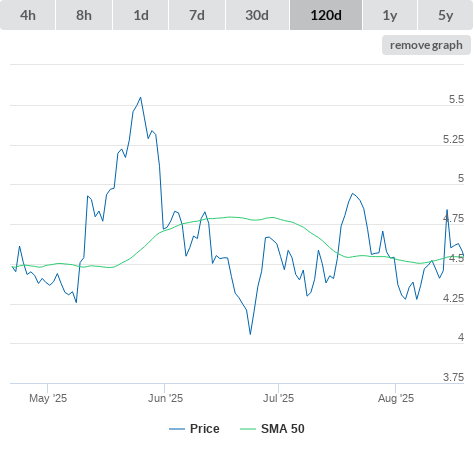Click the lowest price point near 4
The image size is (474, 455).
(x=250, y=334)
